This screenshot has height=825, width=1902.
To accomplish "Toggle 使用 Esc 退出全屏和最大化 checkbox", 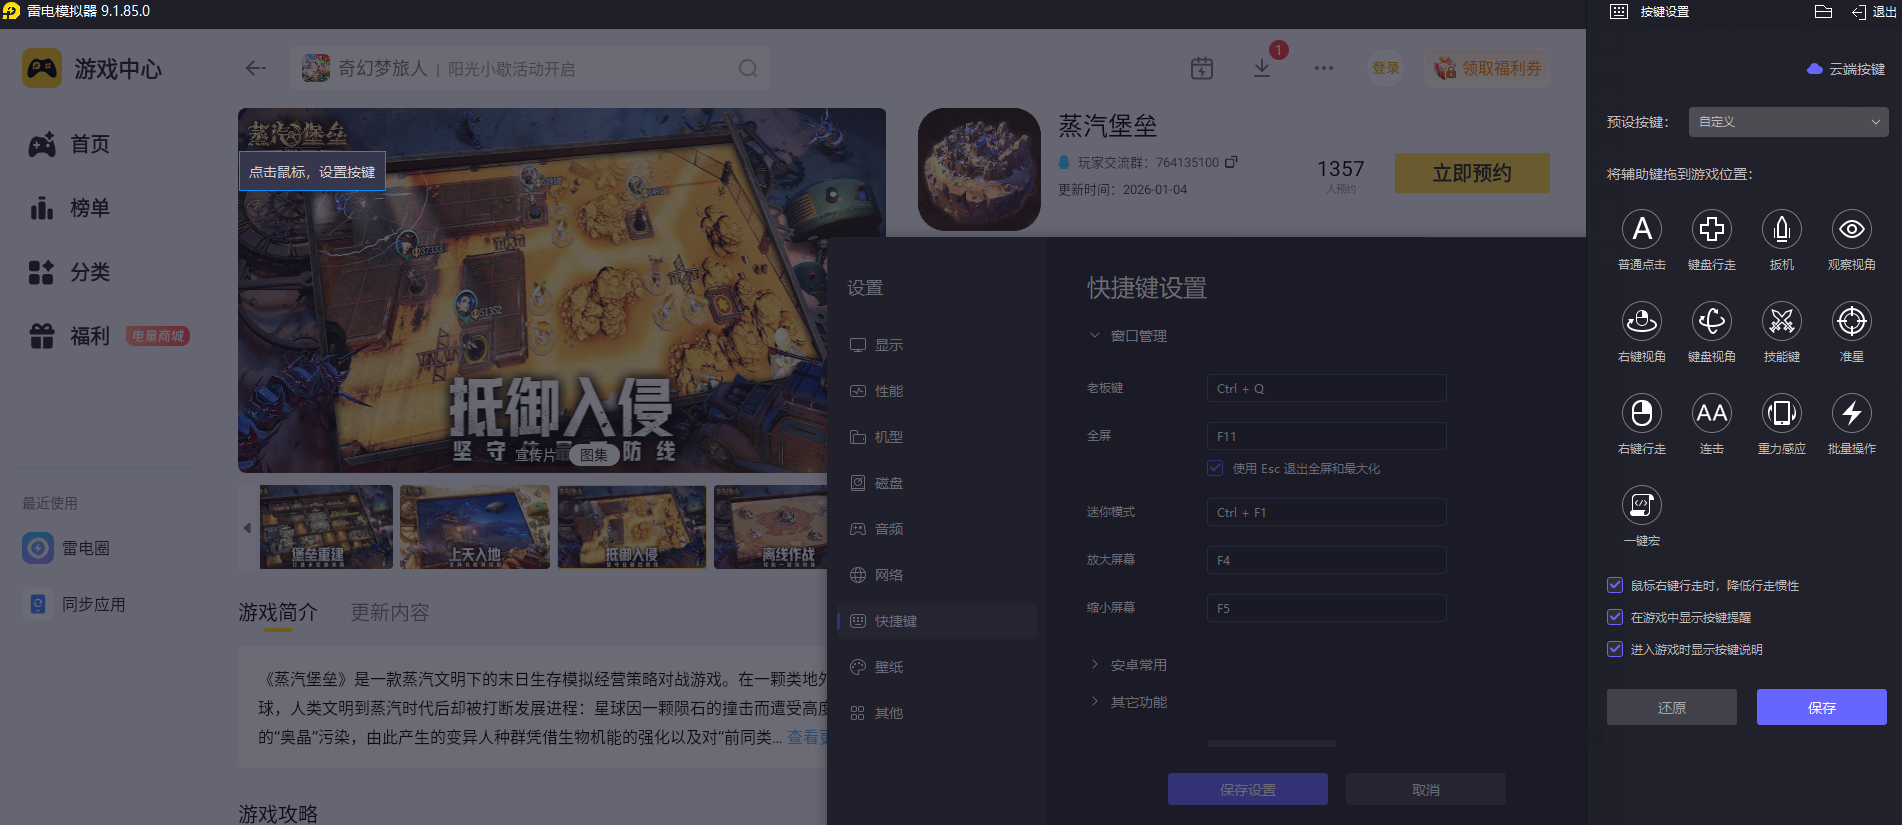I will [1215, 468].
